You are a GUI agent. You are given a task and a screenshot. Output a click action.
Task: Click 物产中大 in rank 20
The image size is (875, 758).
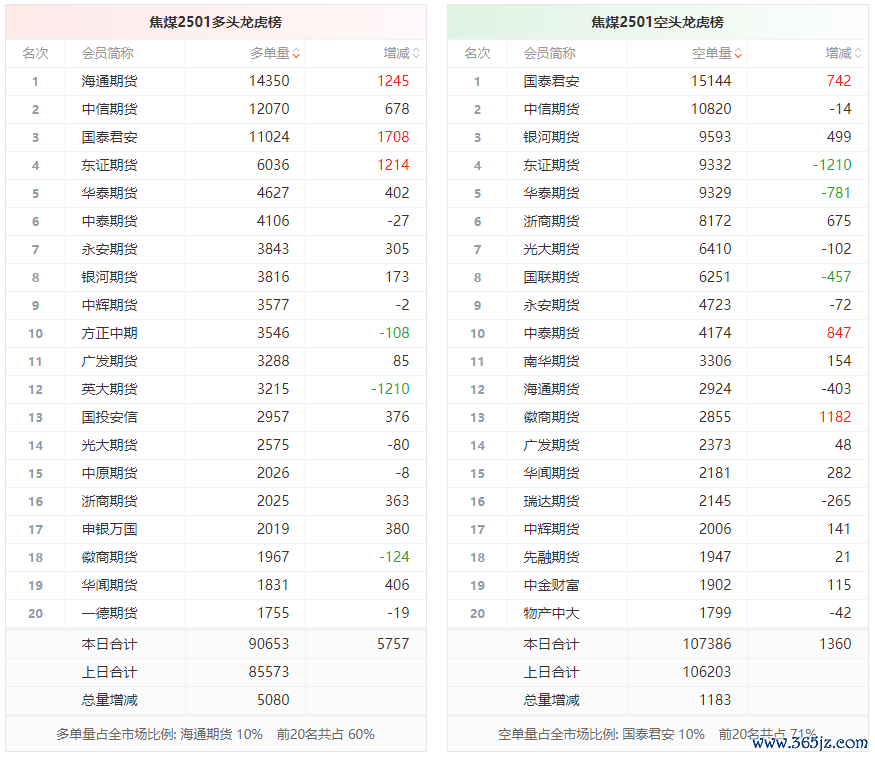coord(551,613)
